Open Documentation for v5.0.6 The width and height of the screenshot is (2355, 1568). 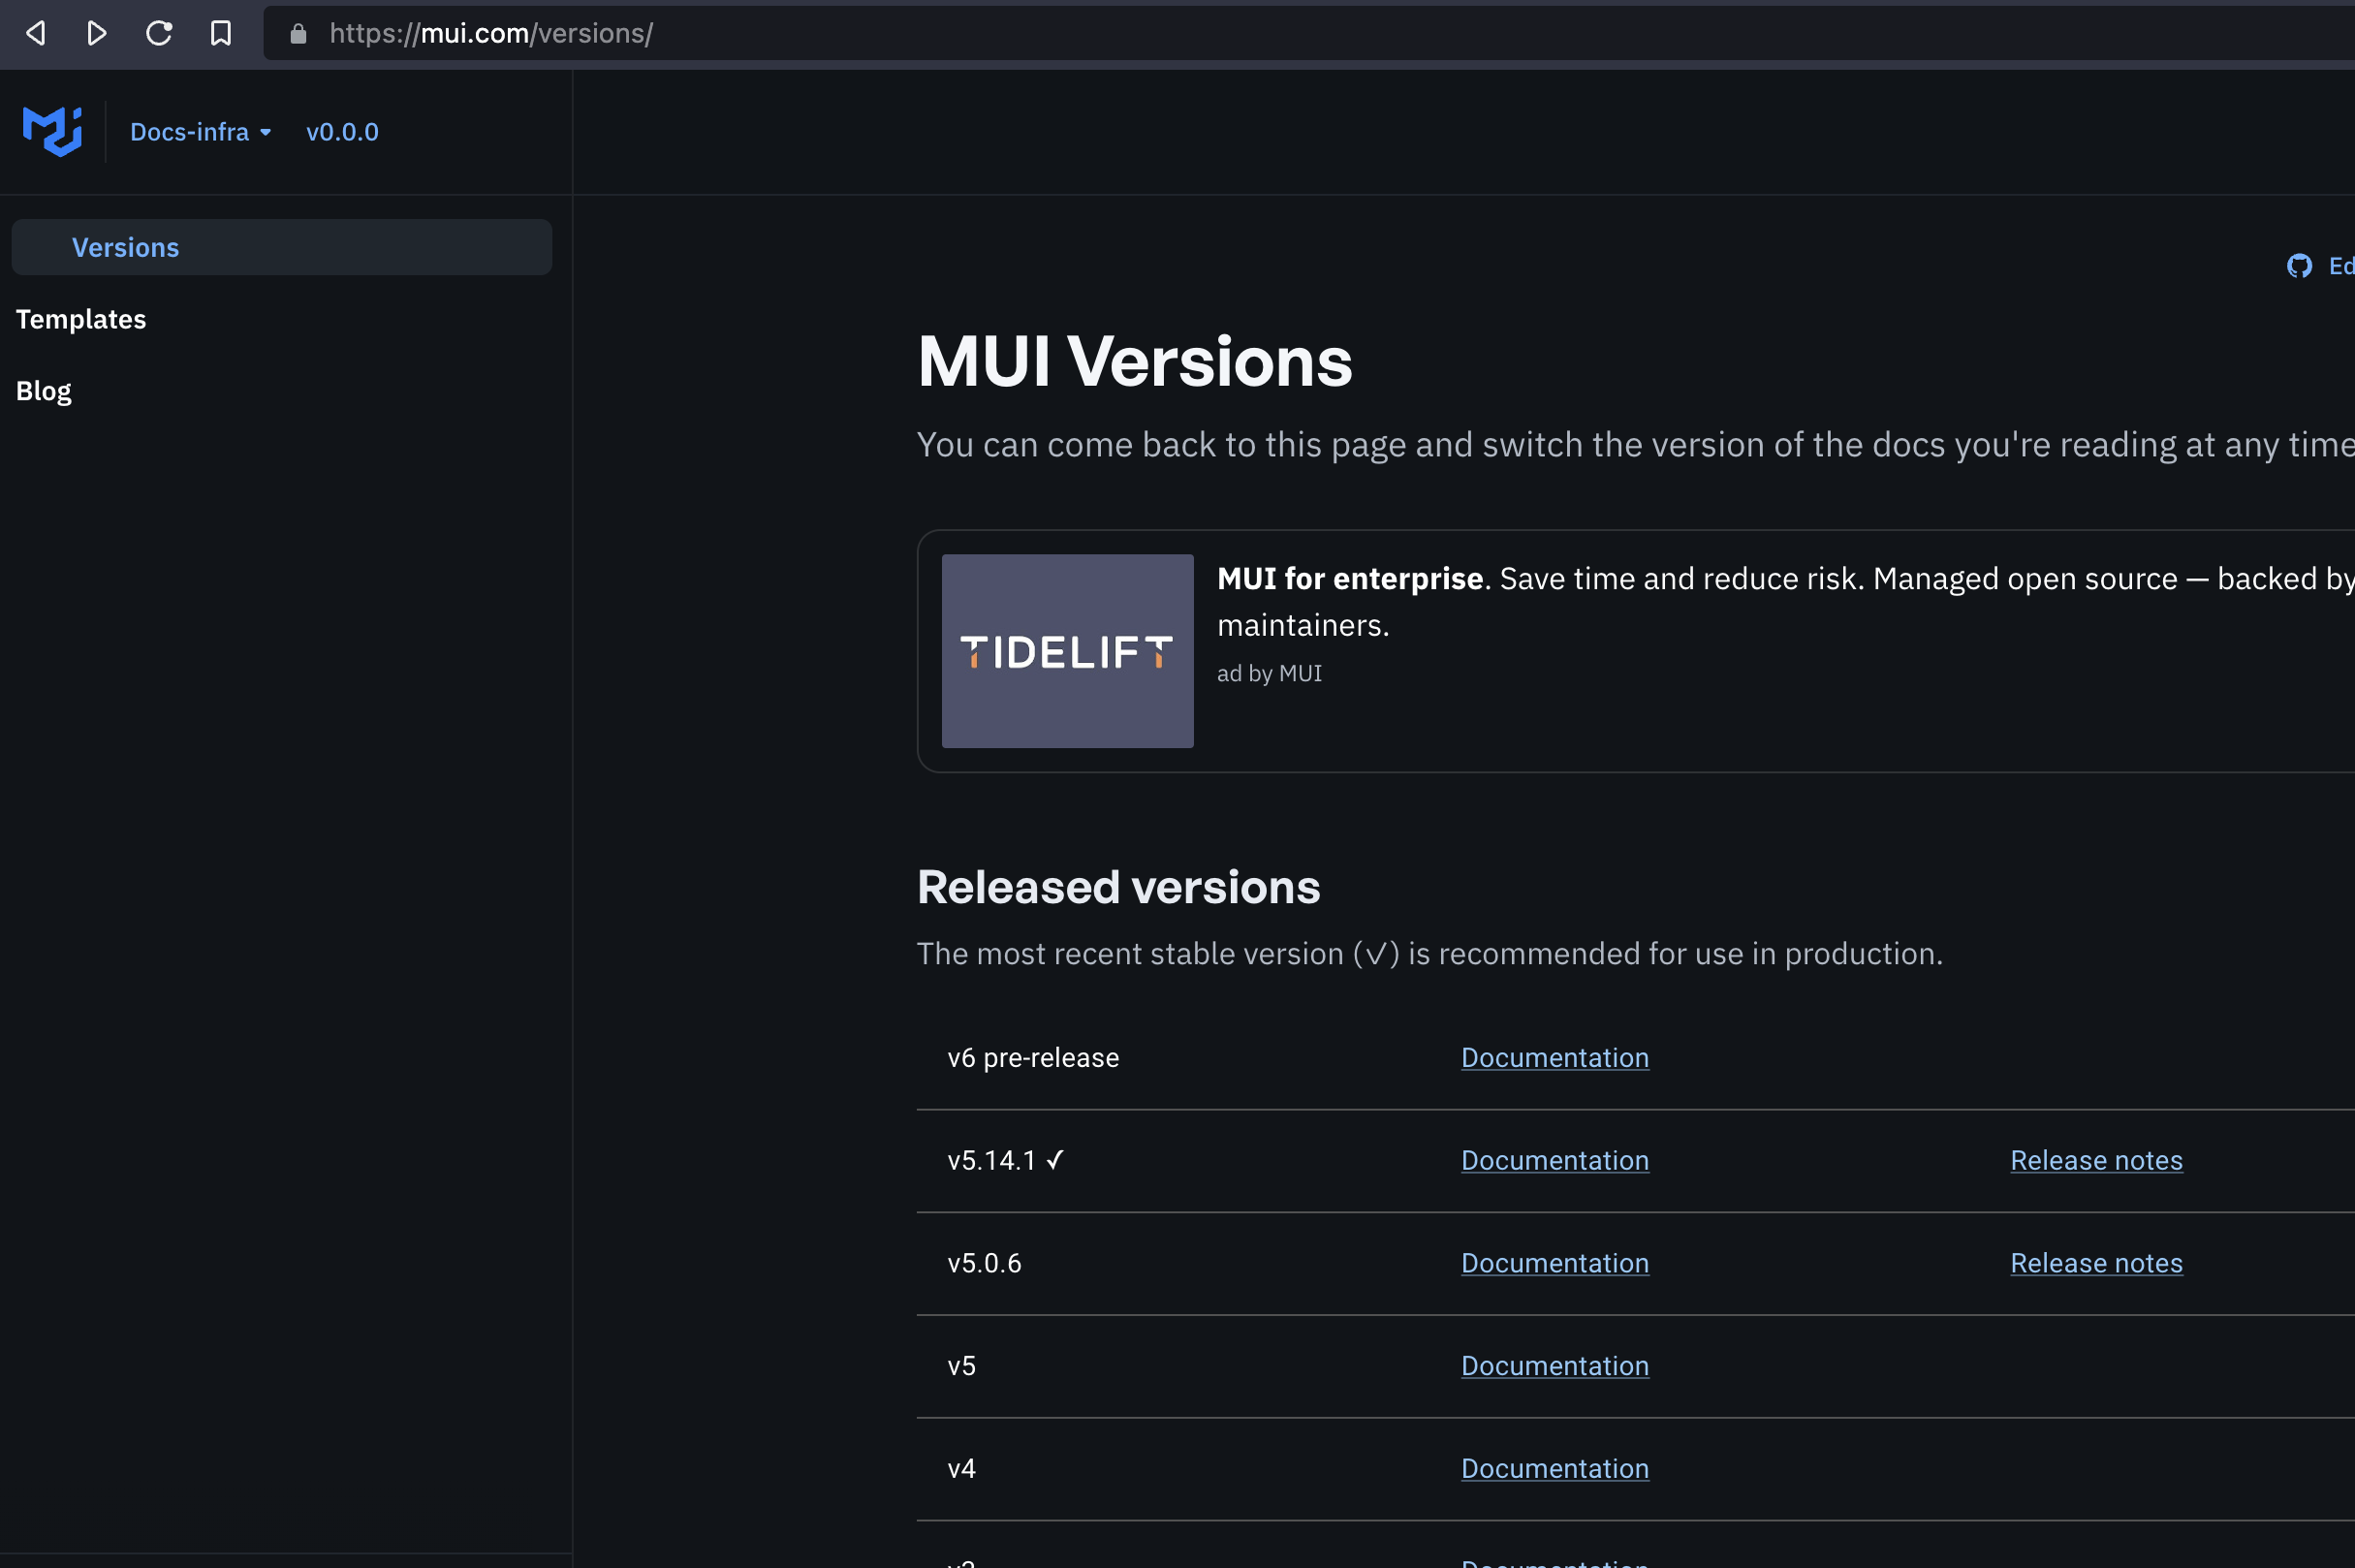pyautogui.click(x=1554, y=1262)
